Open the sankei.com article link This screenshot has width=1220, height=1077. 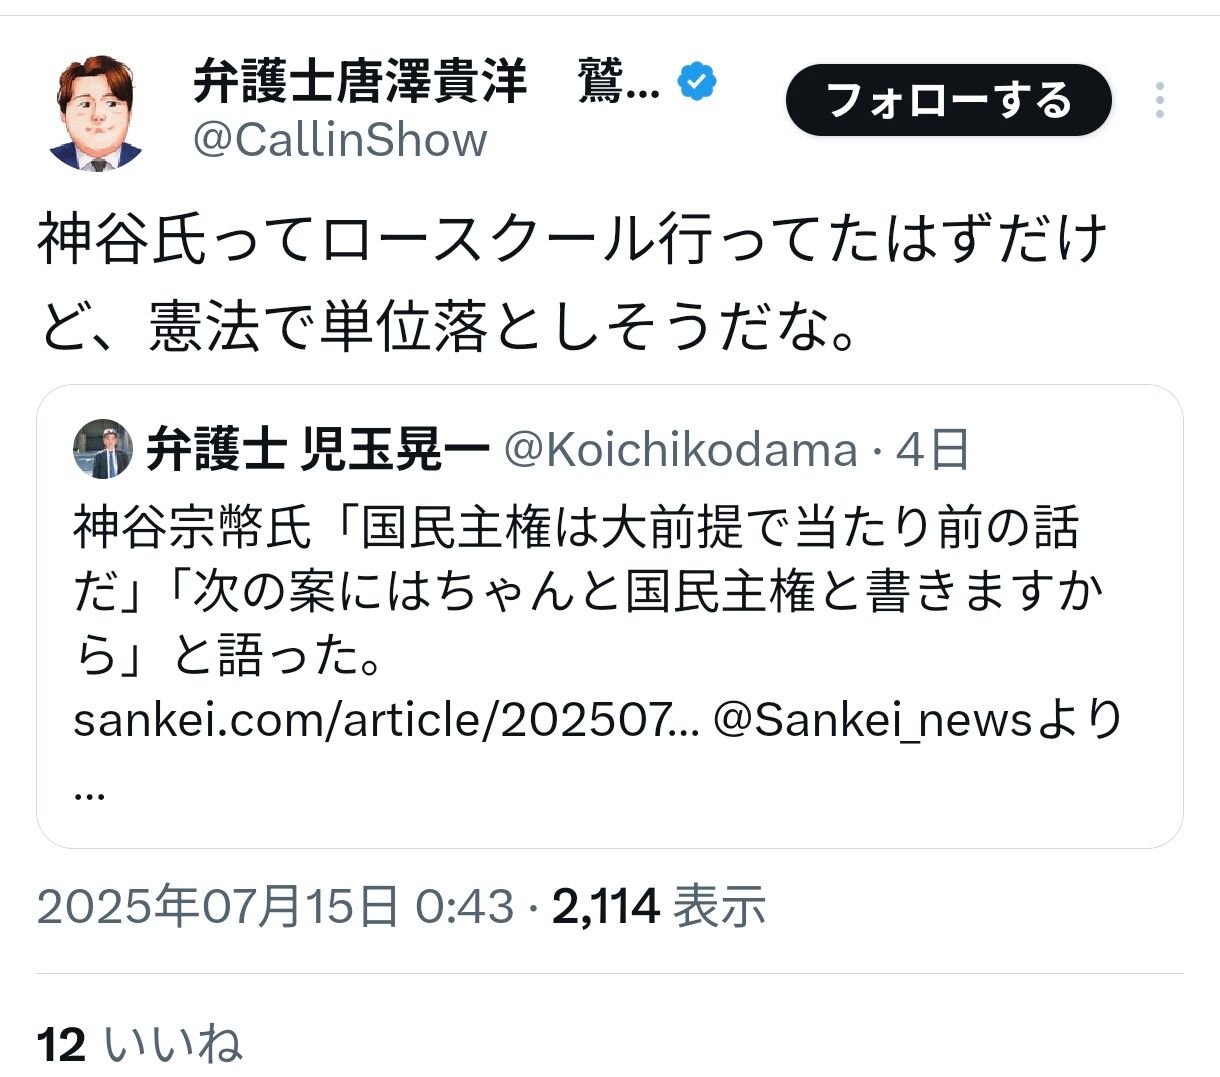387,721
